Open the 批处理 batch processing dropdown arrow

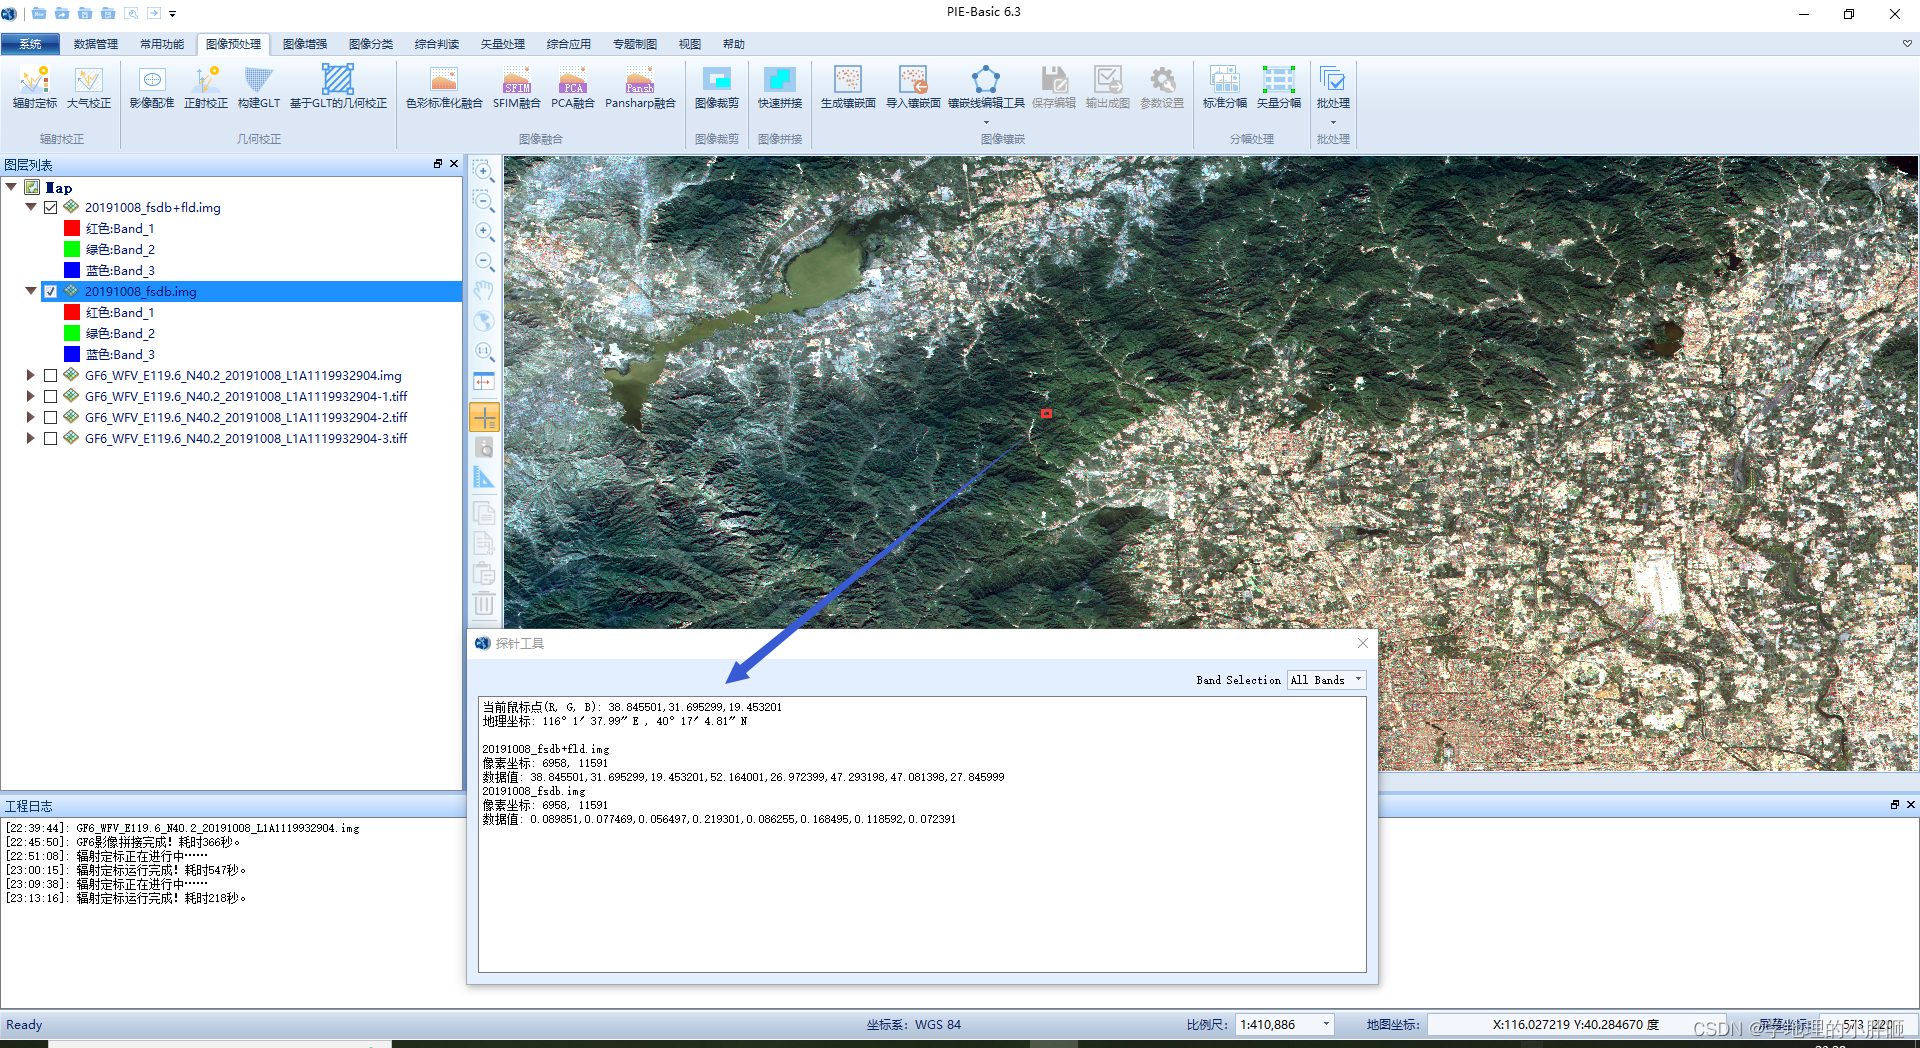coord(1333,123)
